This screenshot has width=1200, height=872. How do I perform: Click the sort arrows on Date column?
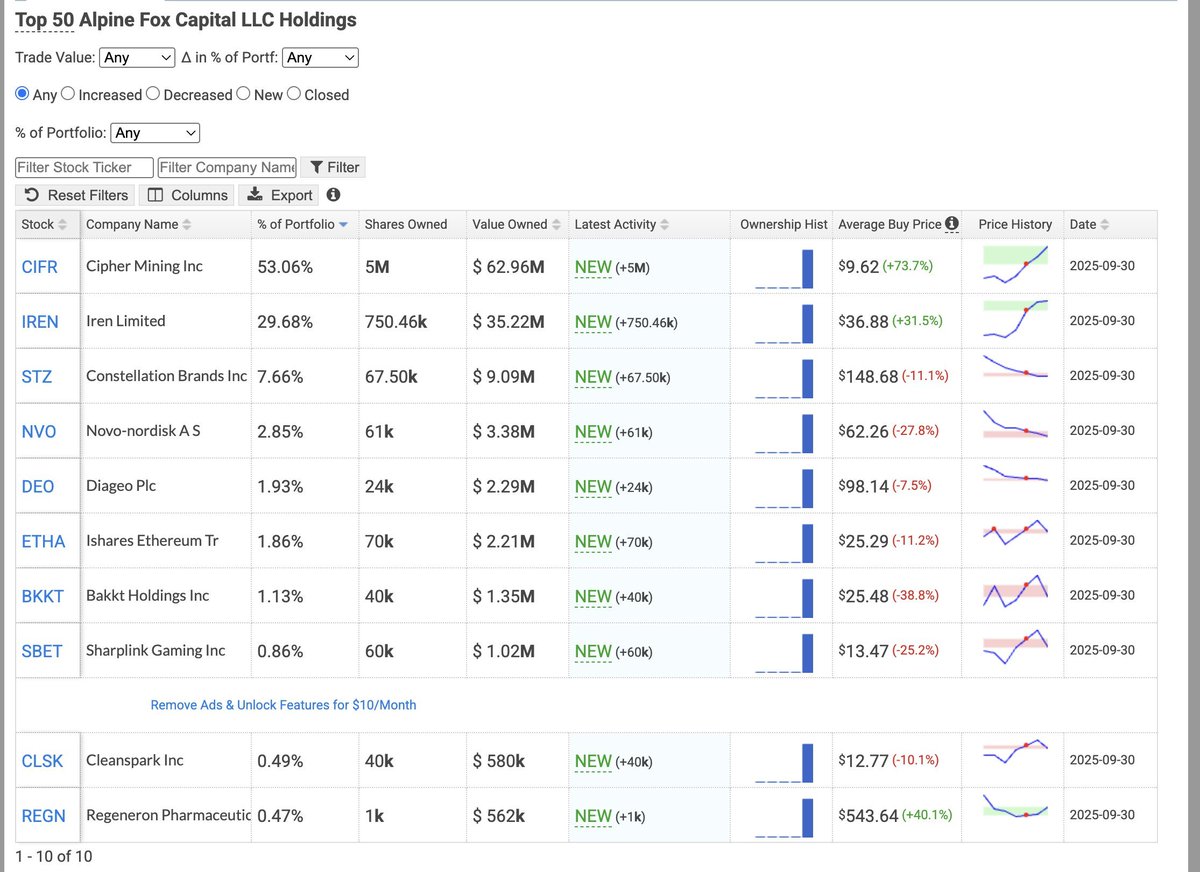pos(1105,225)
